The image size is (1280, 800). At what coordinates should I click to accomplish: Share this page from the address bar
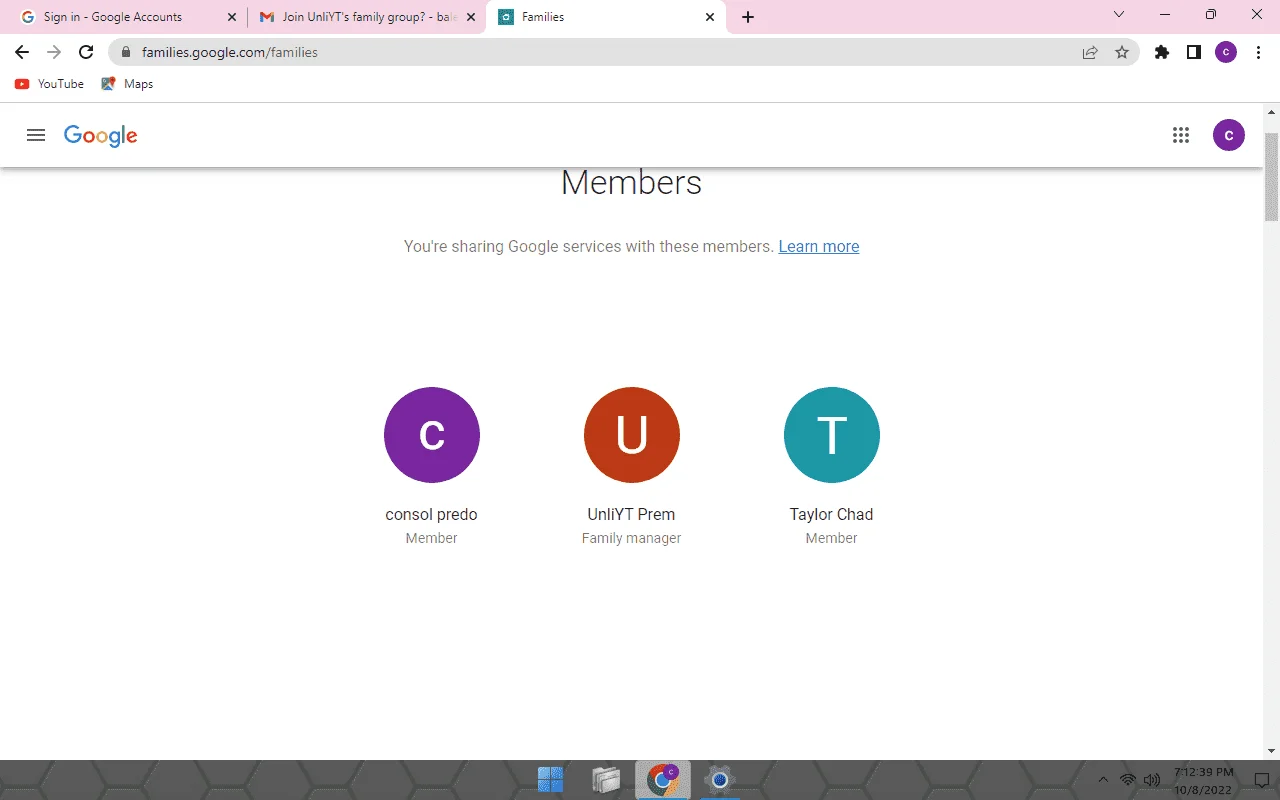(x=1090, y=52)
